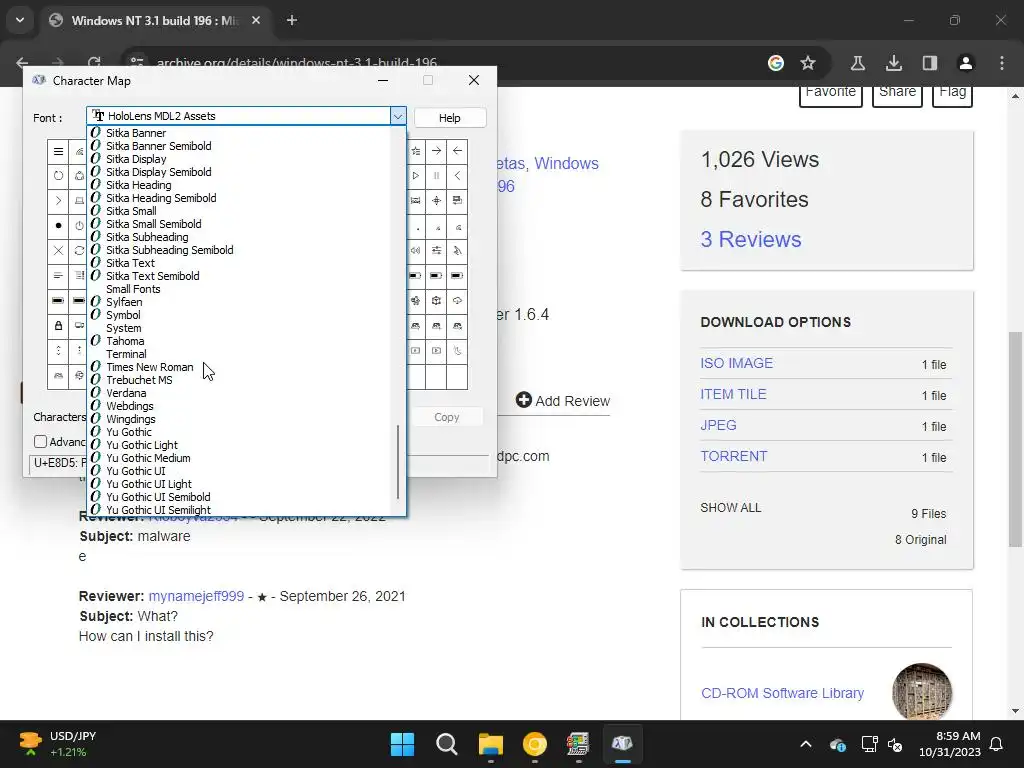Open File Explorer from the taskbar

(x=490, y=744)
